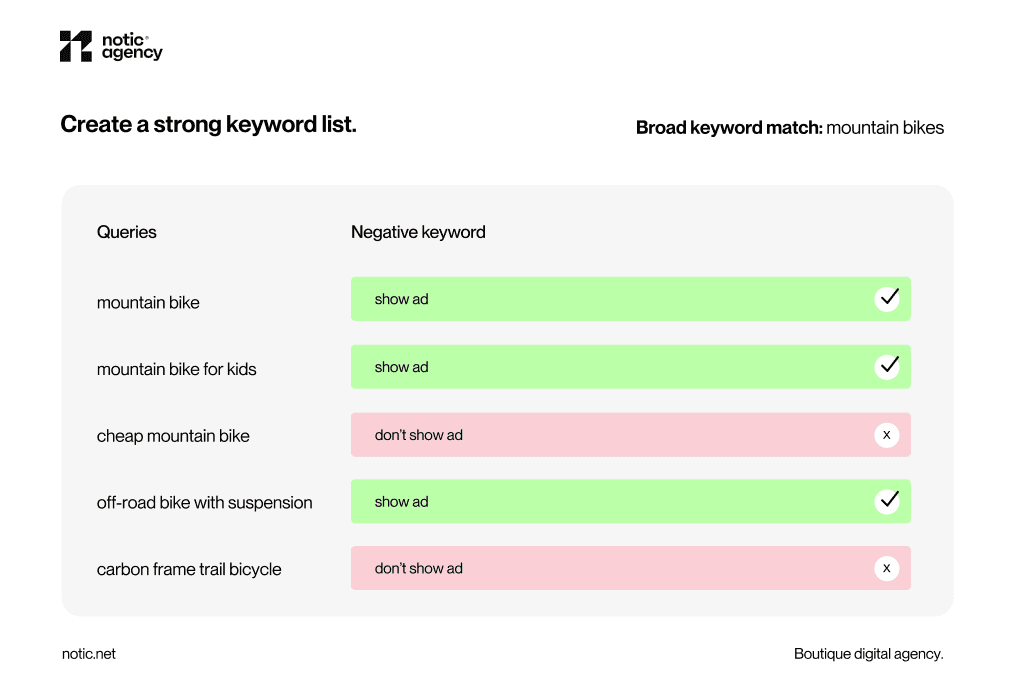Click the checkmark icon for mountain bike
This screenshot has width=1015, height=692.
pyautogui.click(x=887, y=299)
